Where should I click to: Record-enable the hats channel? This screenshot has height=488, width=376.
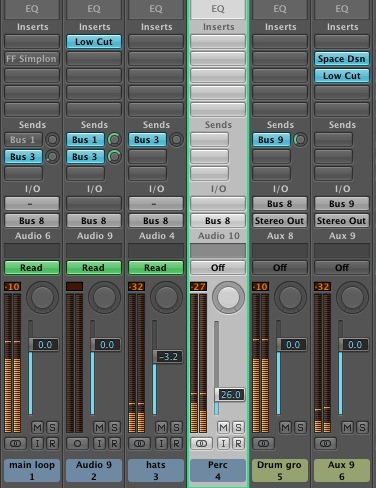(x=176, y=443)
